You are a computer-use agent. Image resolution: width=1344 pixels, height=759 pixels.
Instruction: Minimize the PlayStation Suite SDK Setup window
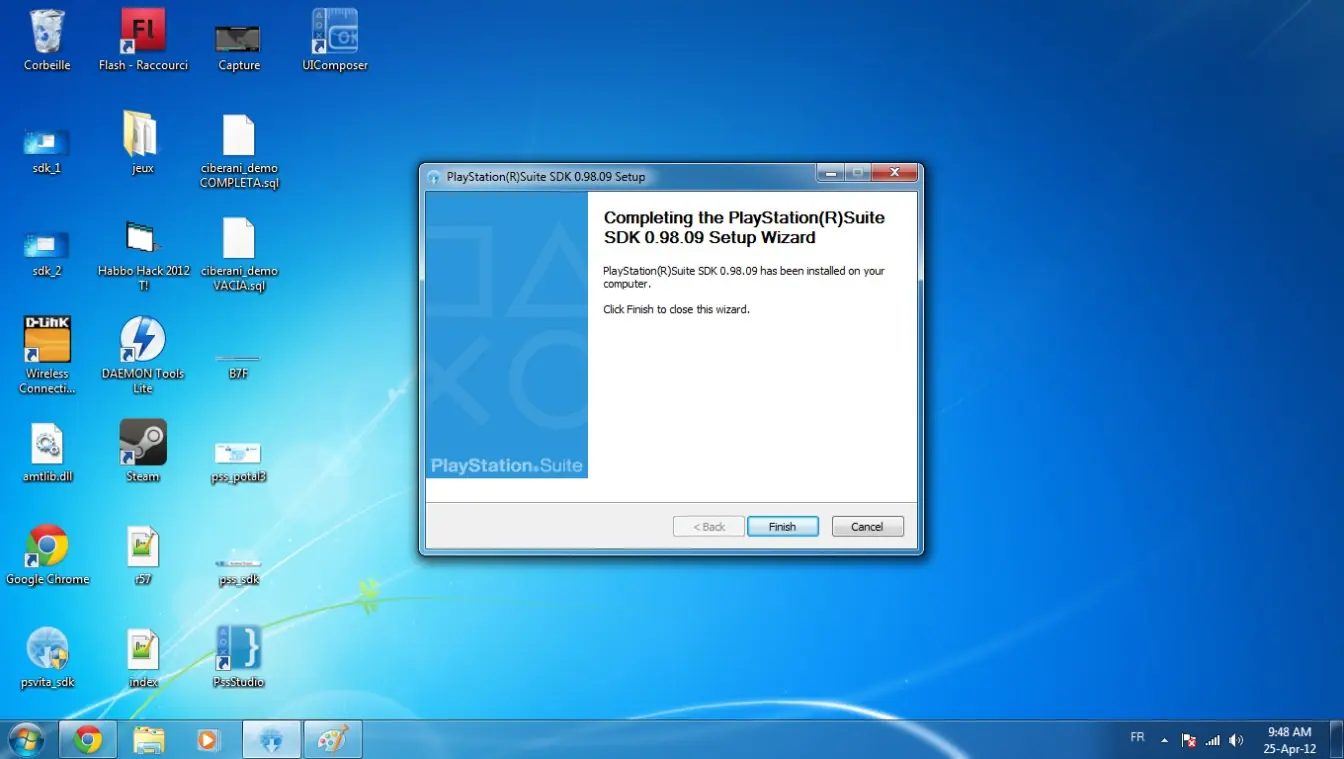pos(831,174)
